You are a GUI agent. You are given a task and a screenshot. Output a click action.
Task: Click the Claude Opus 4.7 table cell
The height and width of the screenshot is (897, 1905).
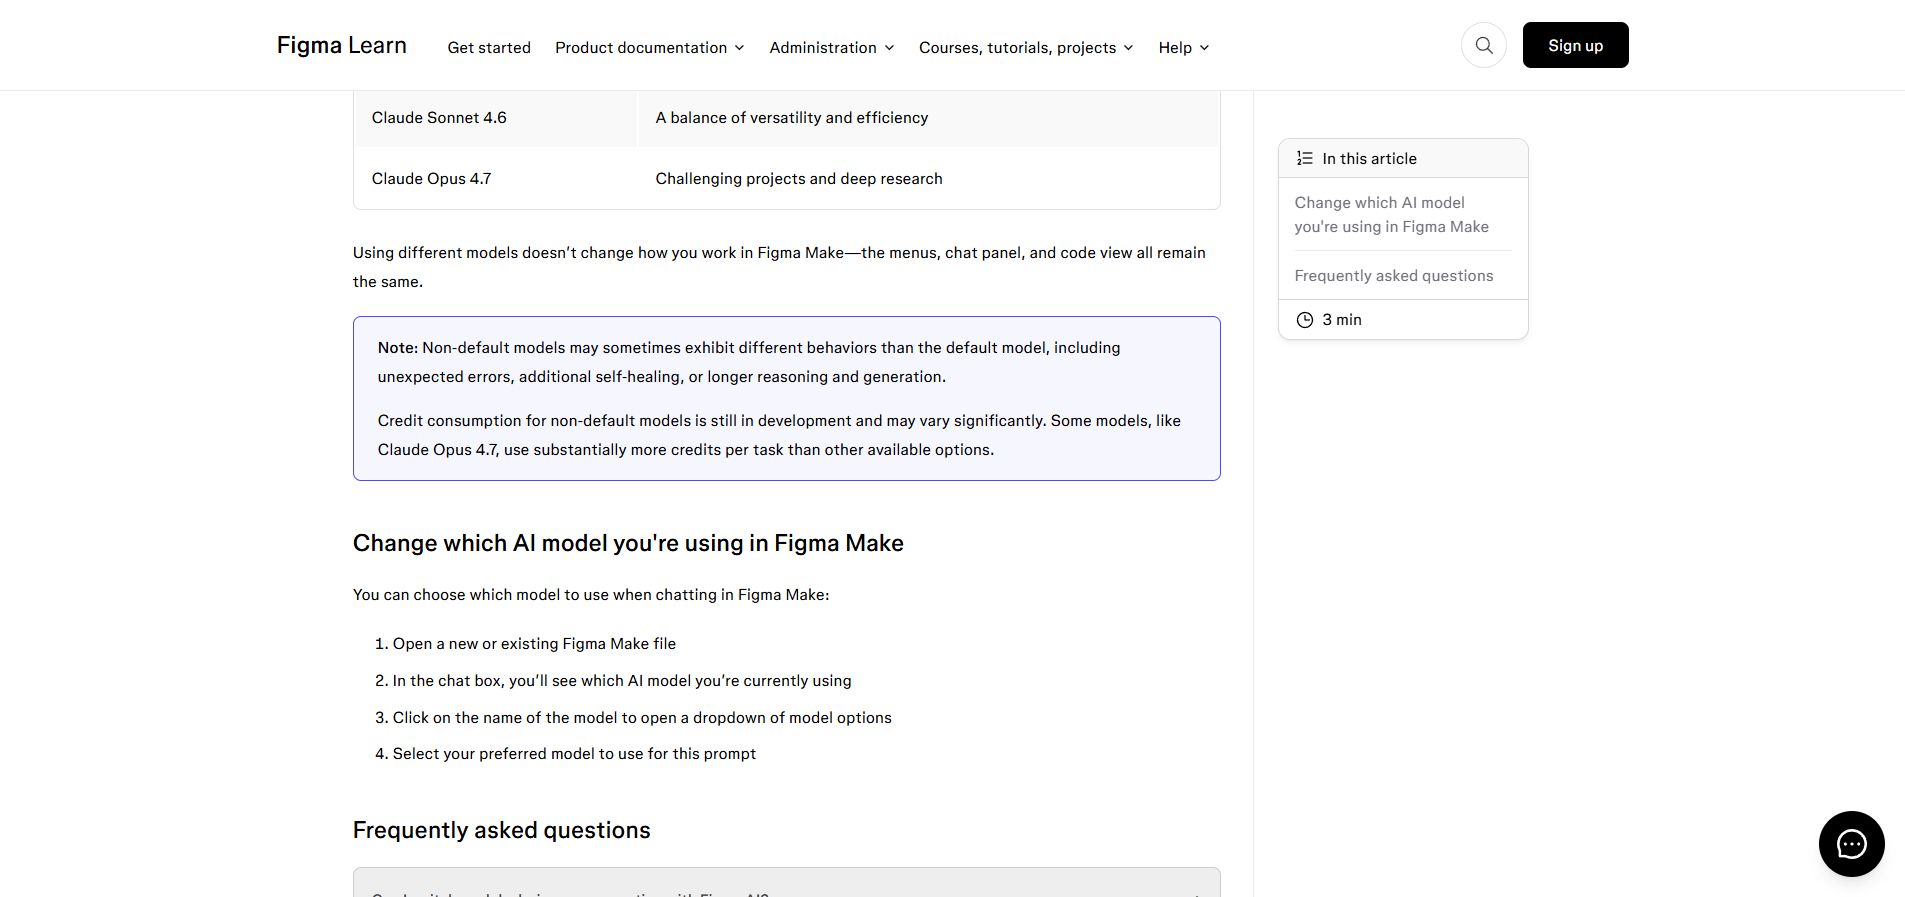(x=495, y=179)
